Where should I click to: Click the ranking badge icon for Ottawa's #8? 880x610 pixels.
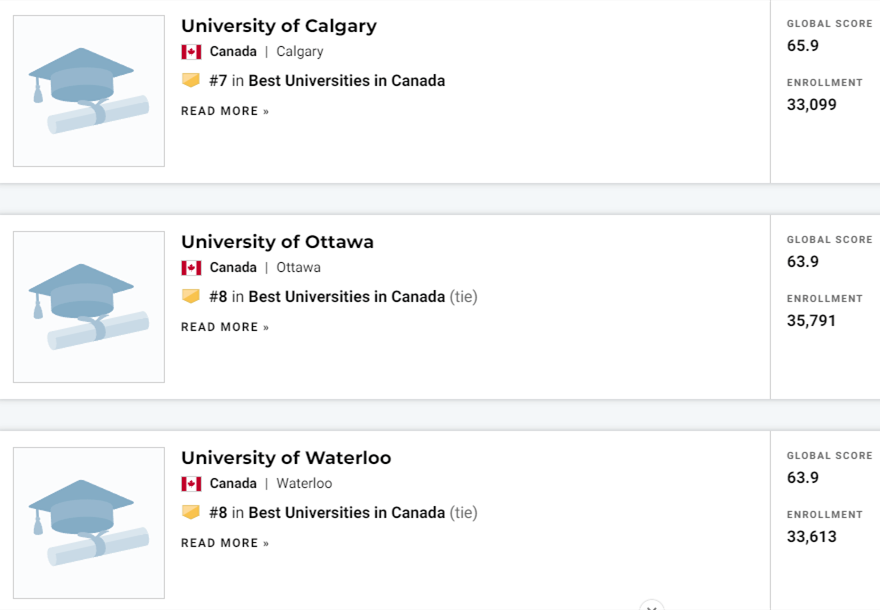[191, 297]
